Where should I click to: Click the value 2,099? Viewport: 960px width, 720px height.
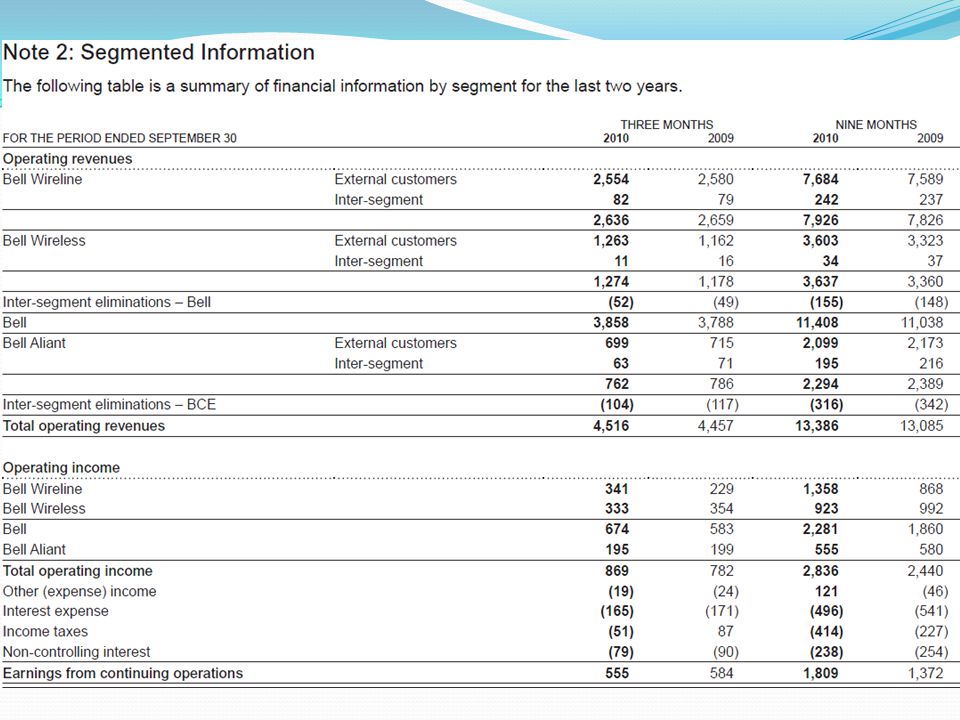(x=820, y=343)
